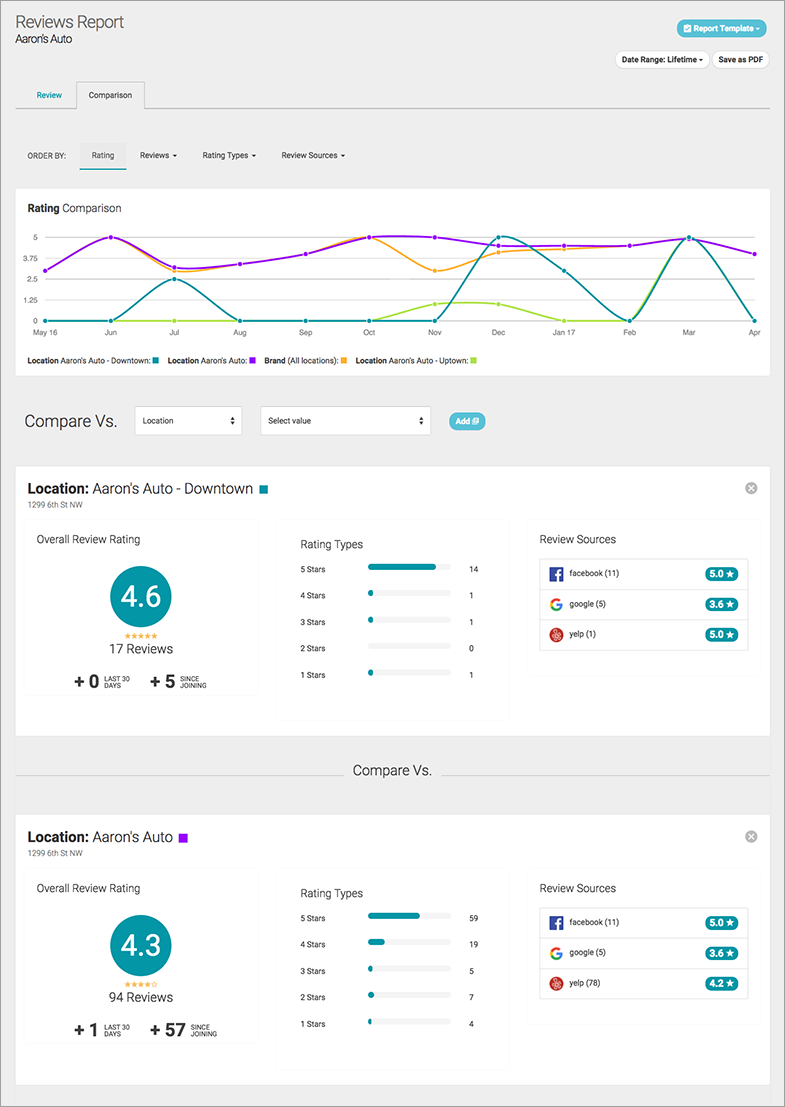Click the '+ 57' since joining value
This screenshot has height=1107, width=785.
tap(168, 1030)
